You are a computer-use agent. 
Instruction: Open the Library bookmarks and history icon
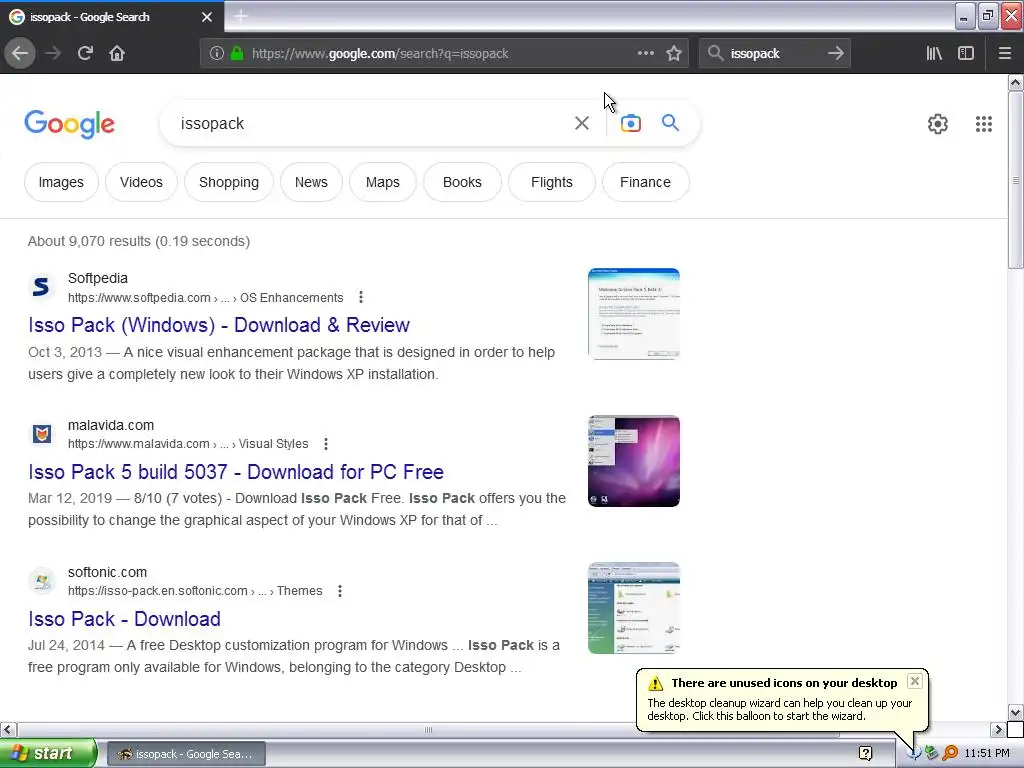pos(934,54)
